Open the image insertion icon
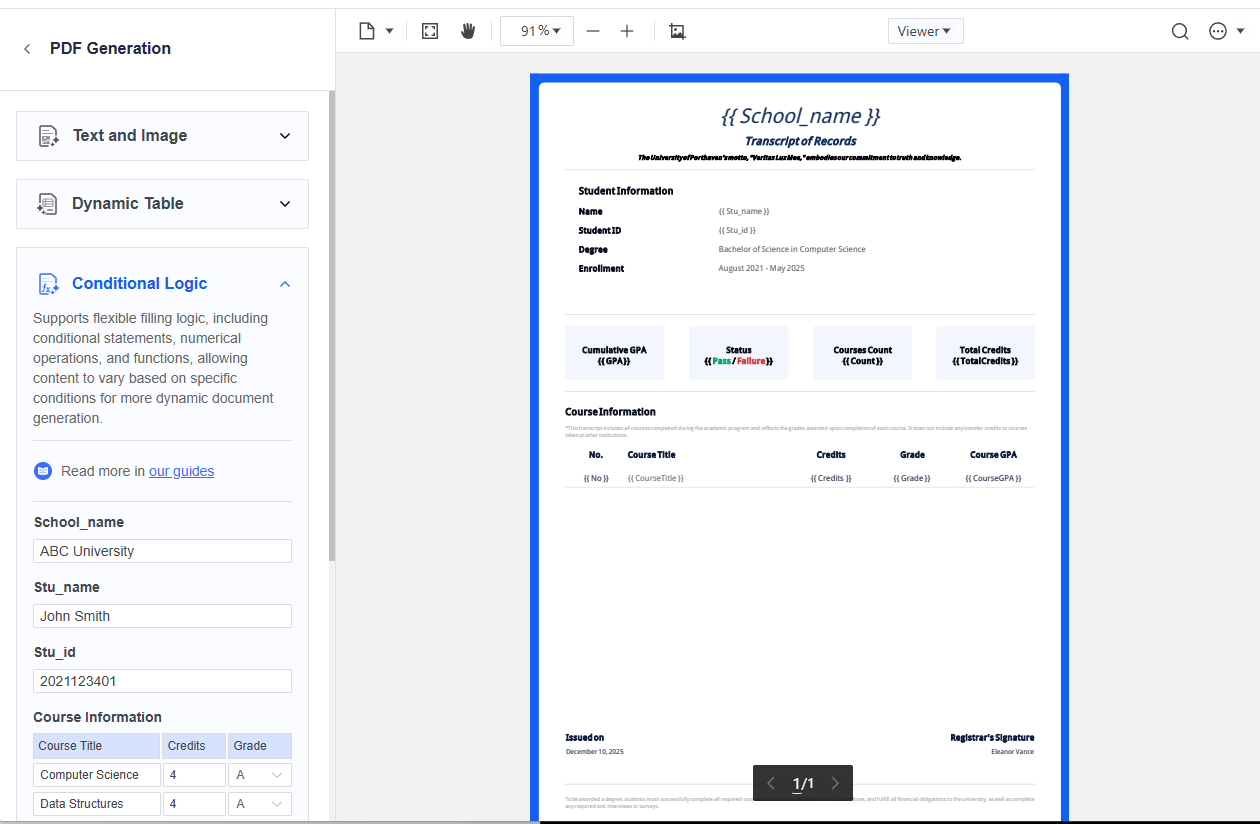1260x824 pixels. click(677, 31)
